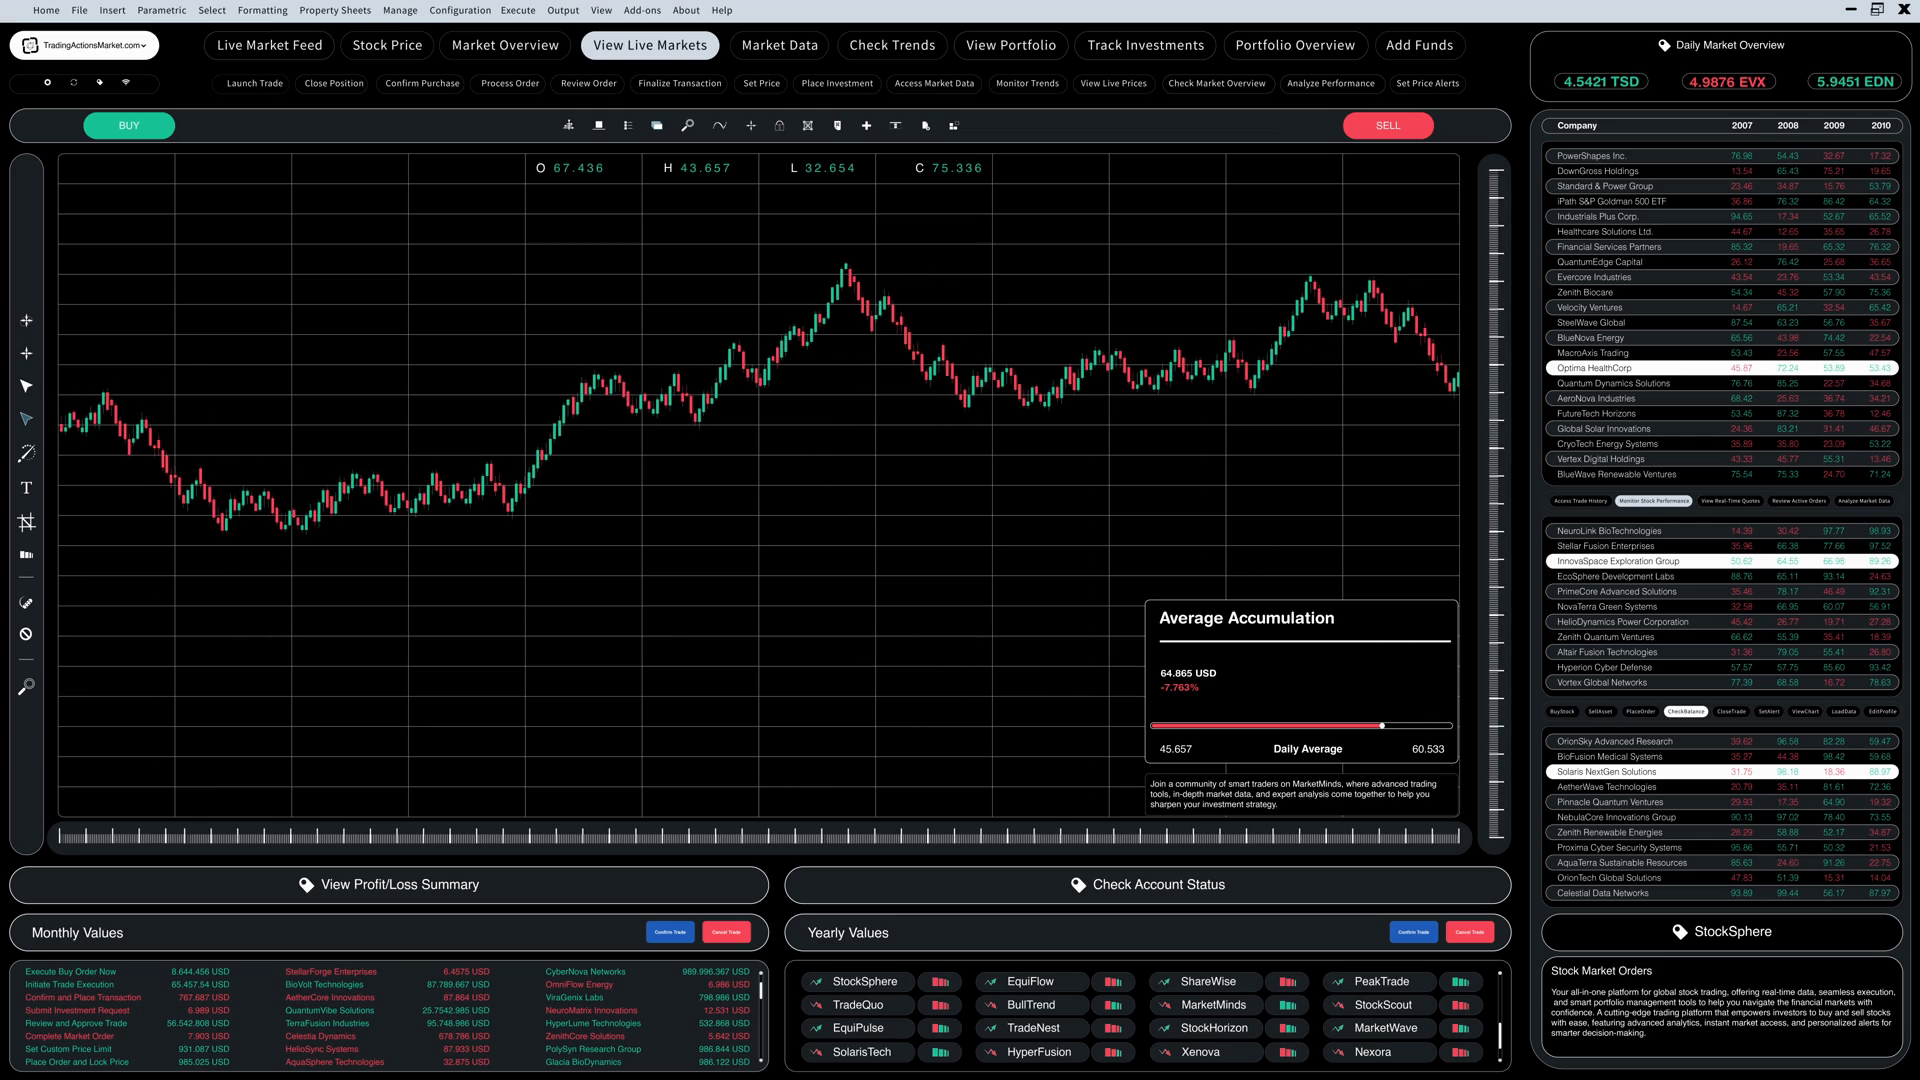Select the white arrow pointer tool
Viewport: 1920px width, 1080px height.
tap(27, 386)
